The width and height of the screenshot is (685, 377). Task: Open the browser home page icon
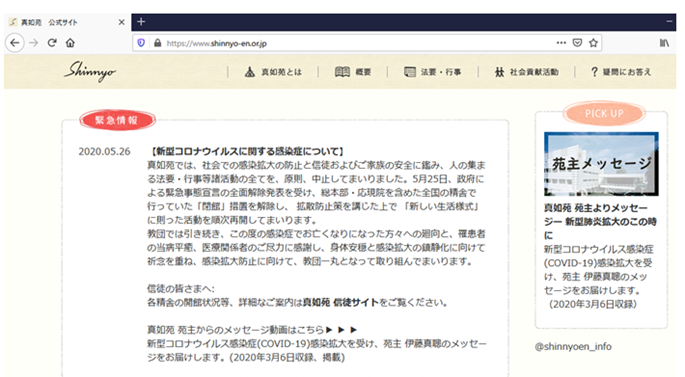click(70, 43)
